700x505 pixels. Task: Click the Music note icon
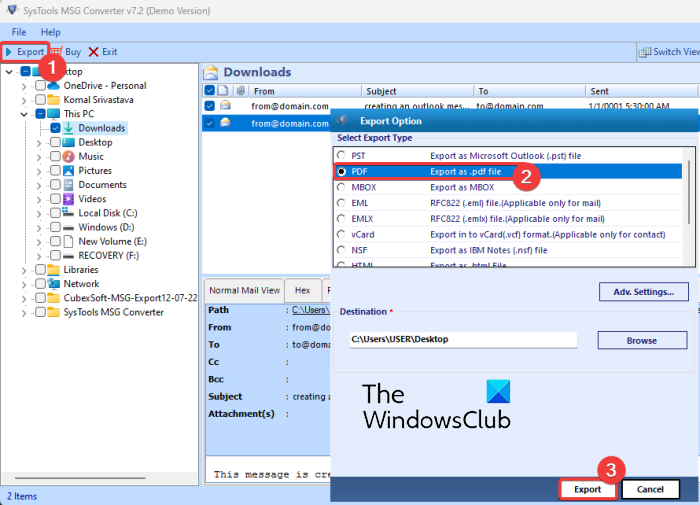point(69,157)
